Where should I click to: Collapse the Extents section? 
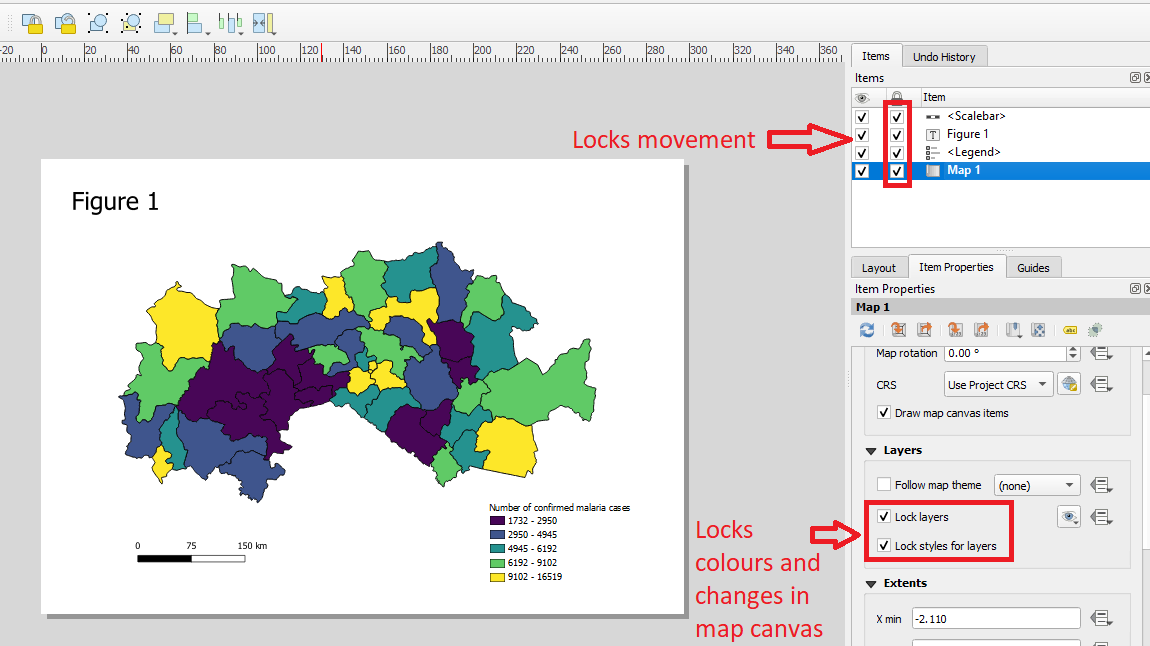(x=871, y=584)
